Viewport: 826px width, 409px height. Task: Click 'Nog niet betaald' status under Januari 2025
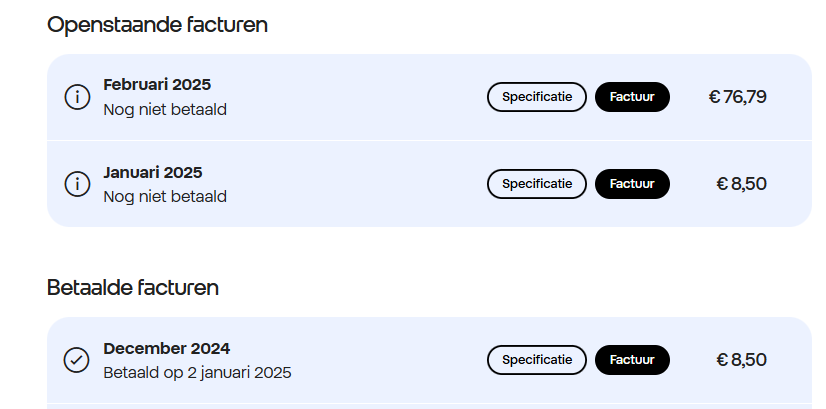click(x=165, y=197)
